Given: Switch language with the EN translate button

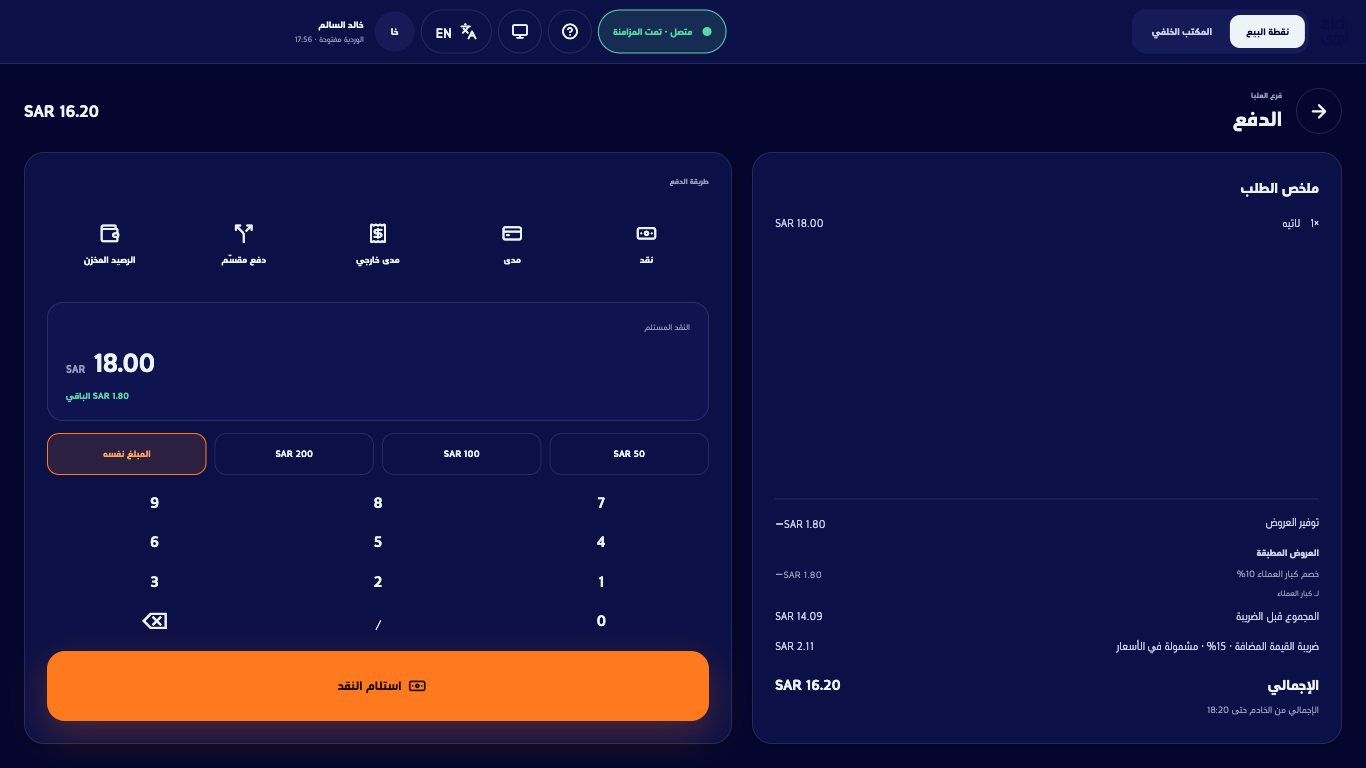Looking at the screenshot, I should coord(456,32).
